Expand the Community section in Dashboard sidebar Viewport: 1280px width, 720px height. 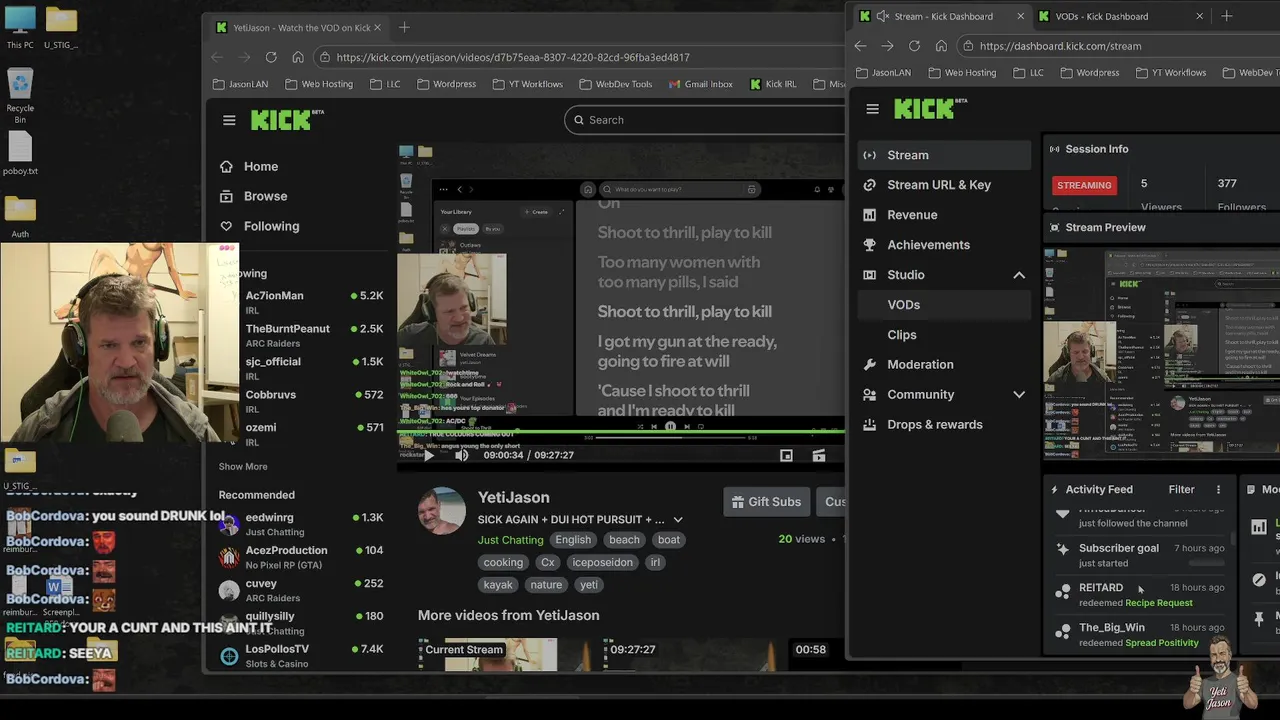(x=1019, y=395)
